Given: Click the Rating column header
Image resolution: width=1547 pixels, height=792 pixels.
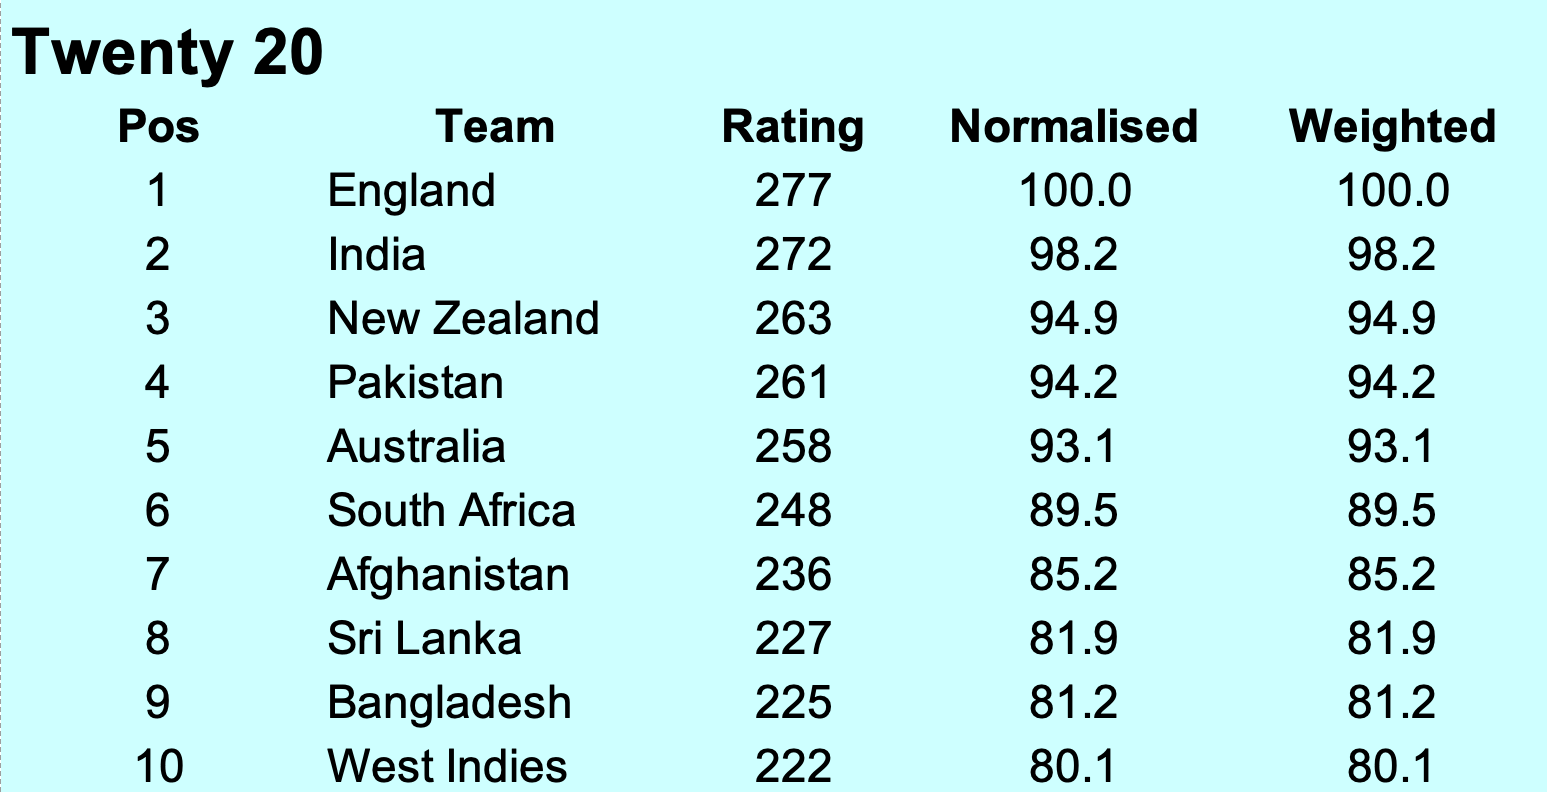Looking at the screenshot, I should (x=793, y=127).
